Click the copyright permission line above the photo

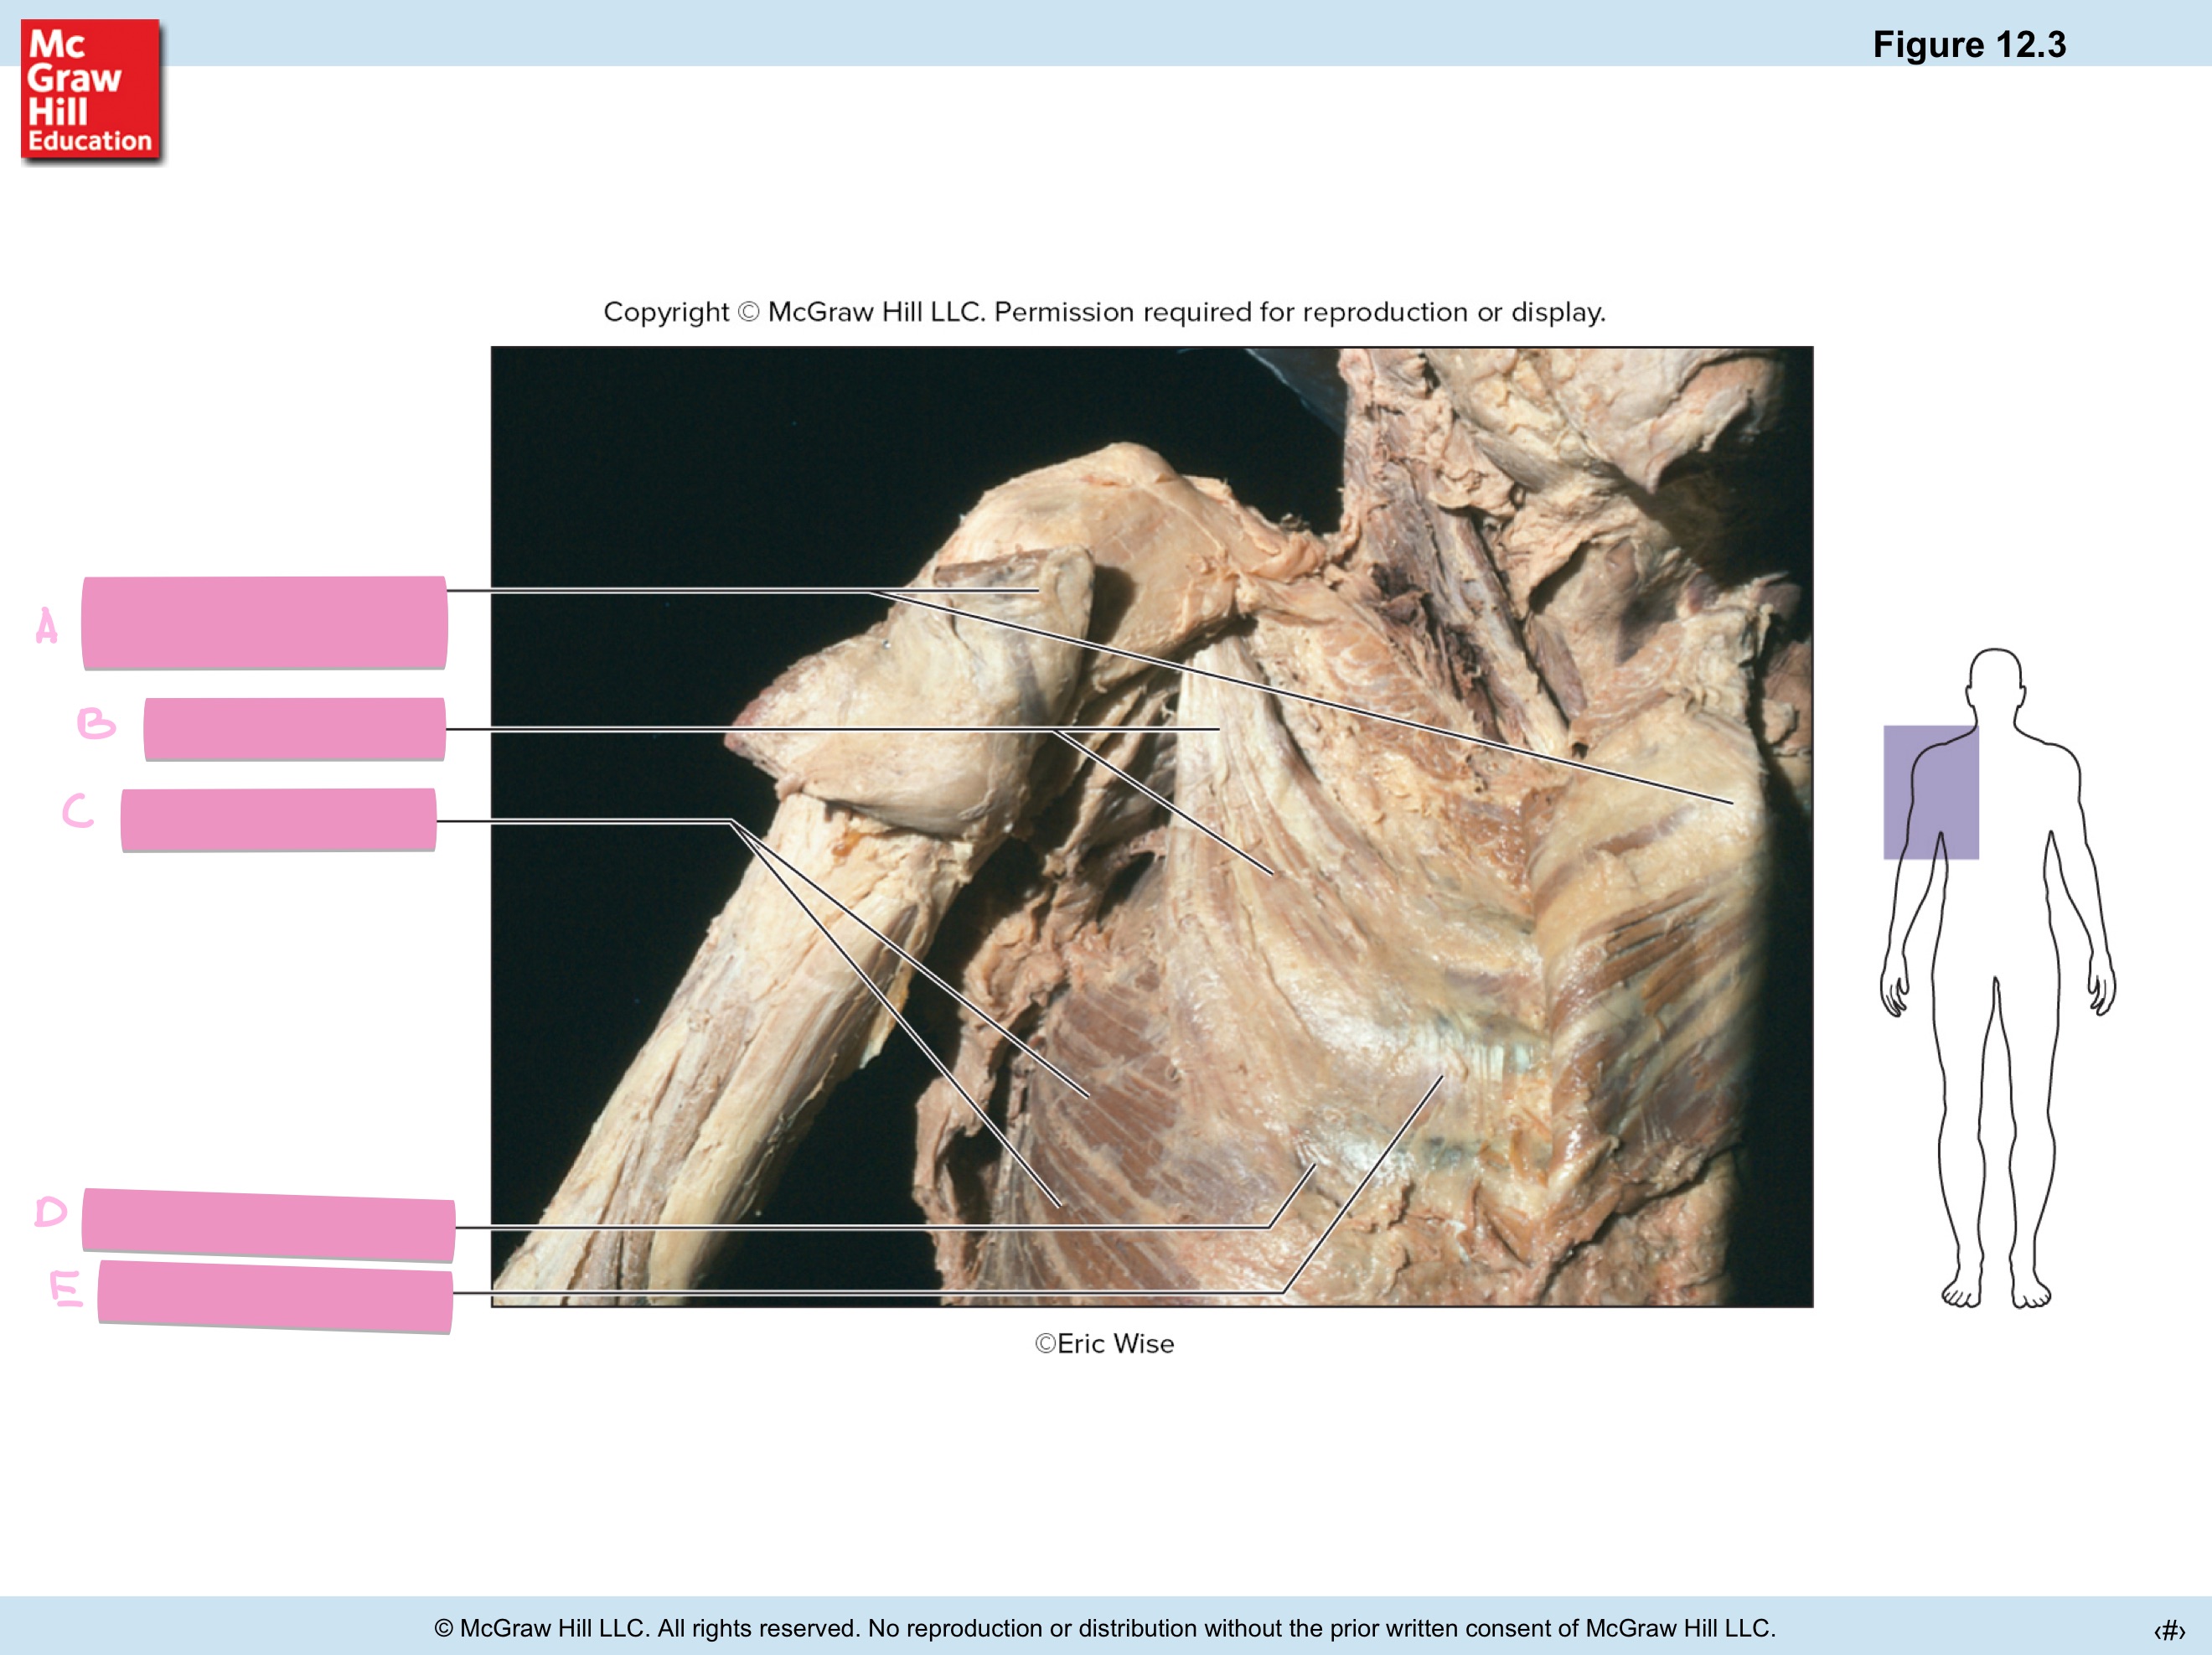[1104, 312]
